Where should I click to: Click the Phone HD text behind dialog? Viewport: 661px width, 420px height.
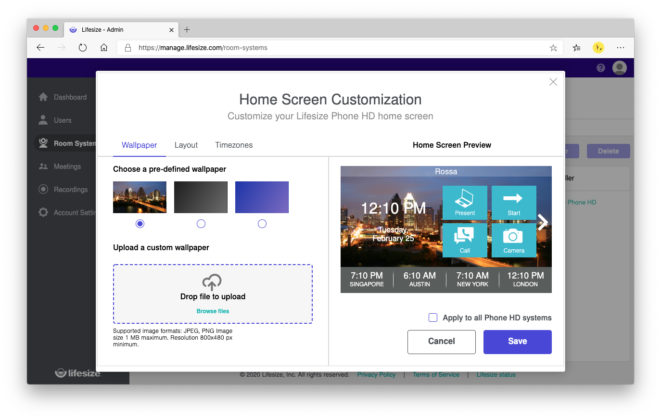[x=582, y=202]
